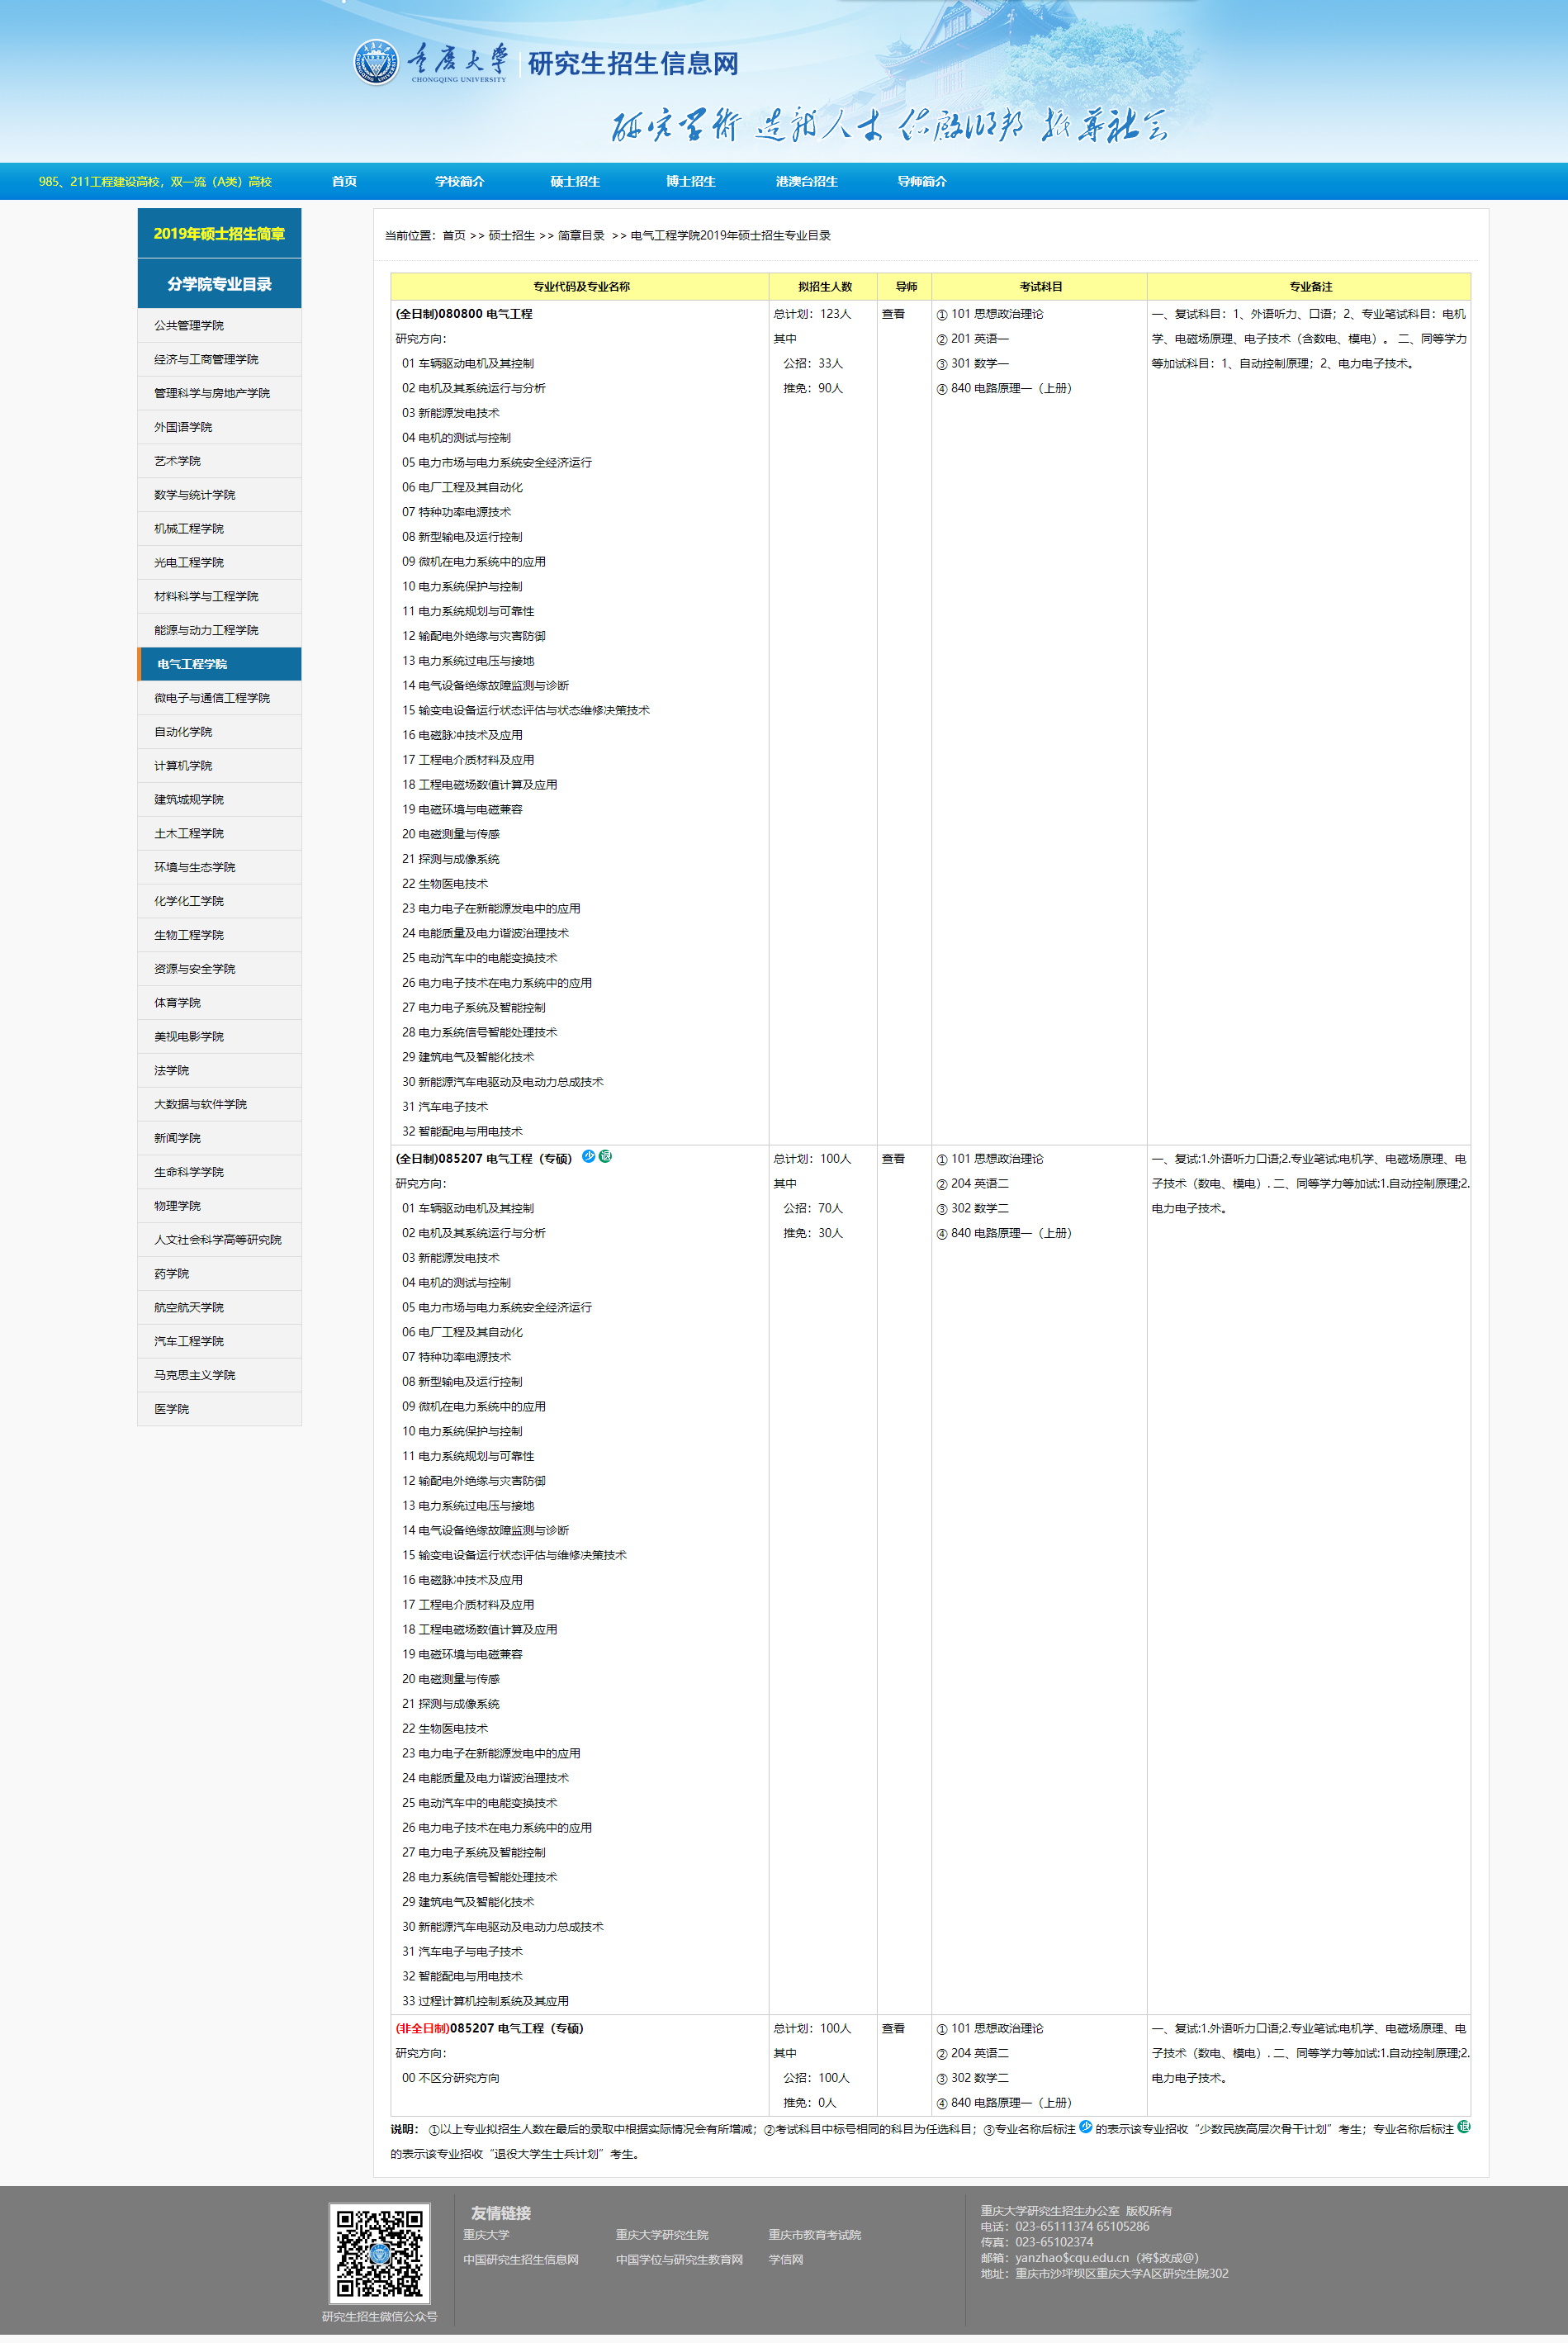Click direction 00 不区分研究方向

click(x=451, y=2078)
